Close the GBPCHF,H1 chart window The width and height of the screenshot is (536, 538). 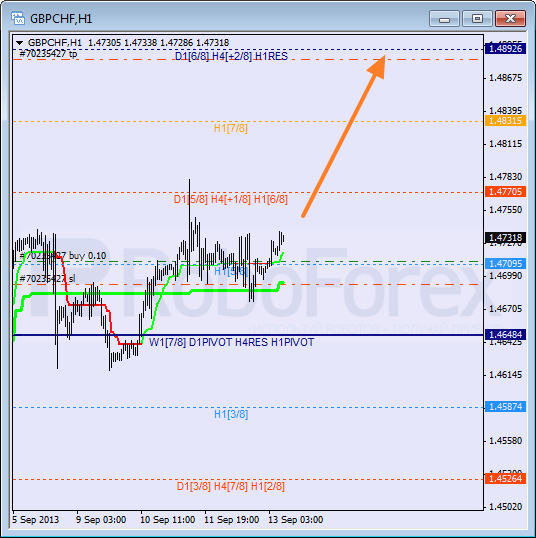pos(510,19)
